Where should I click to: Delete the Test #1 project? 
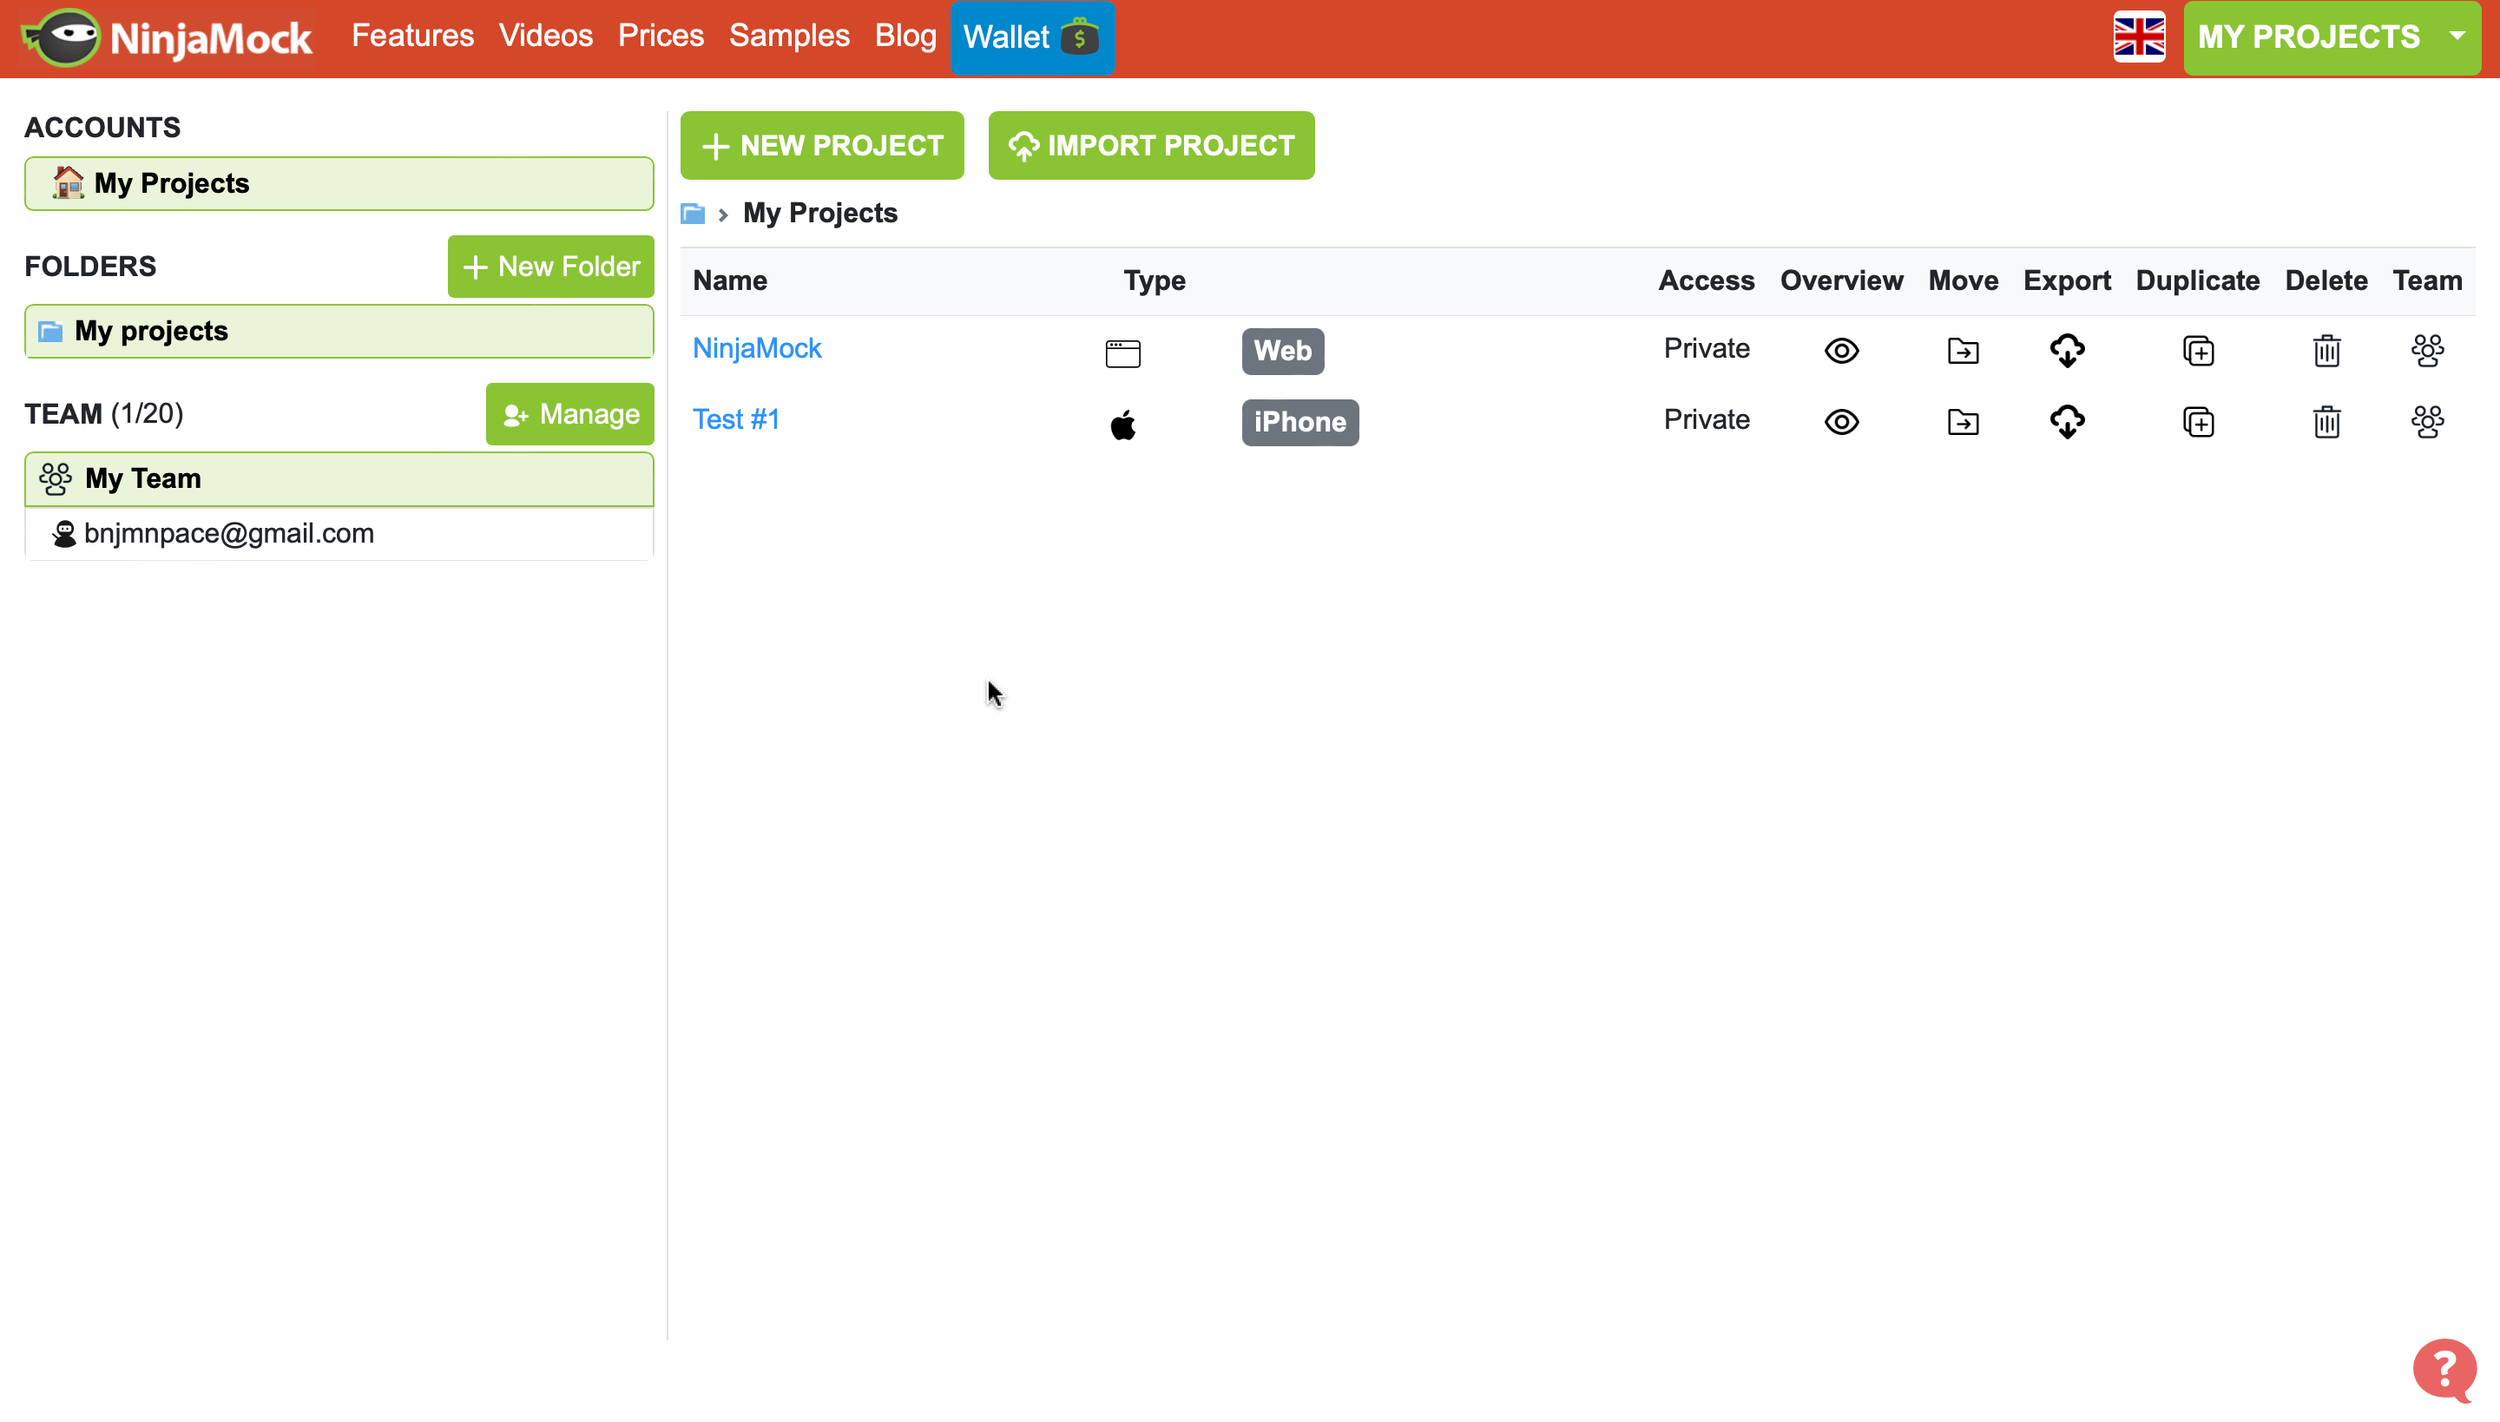click(2326, 422)
